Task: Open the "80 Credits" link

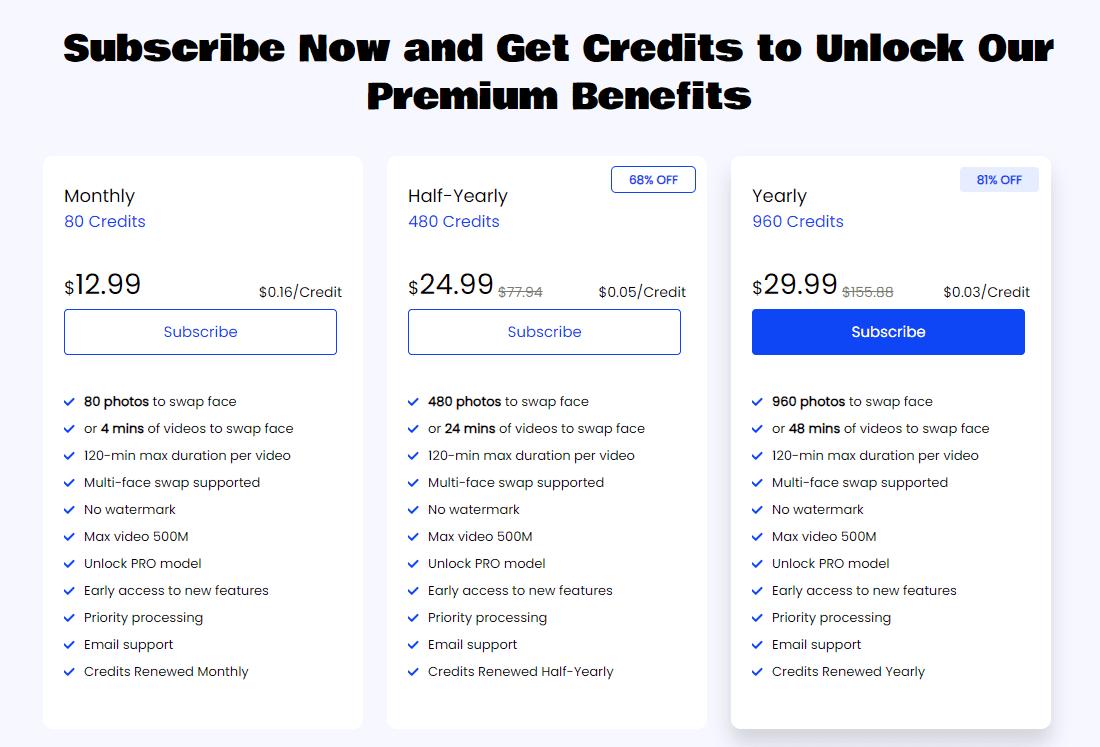Action: [x=105, y=222]
